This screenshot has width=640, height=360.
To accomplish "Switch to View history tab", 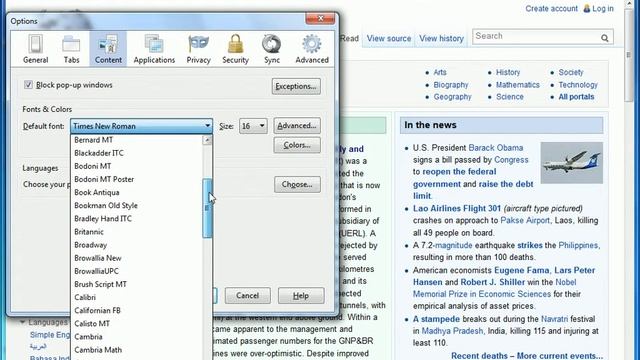I will click(441, 38).
